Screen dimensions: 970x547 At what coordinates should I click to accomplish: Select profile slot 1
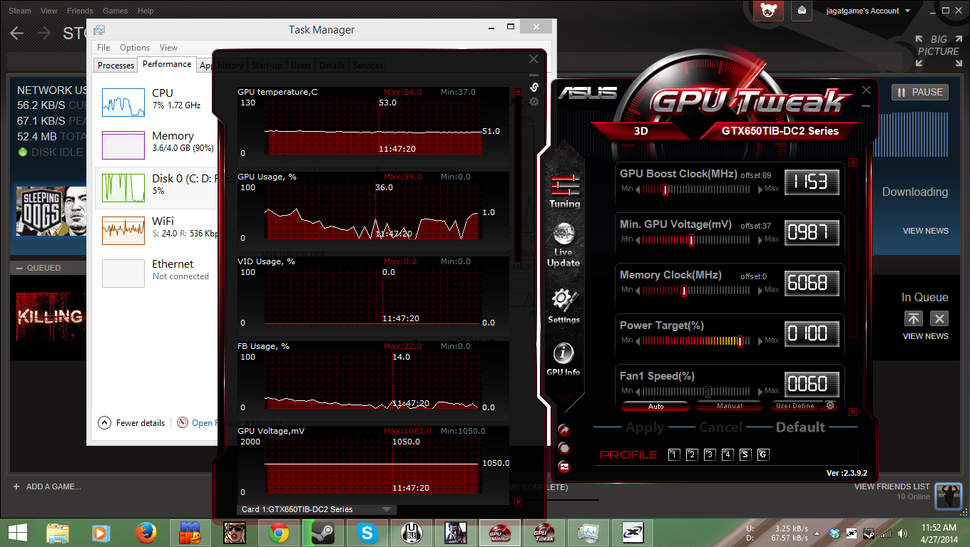[673, 455]
